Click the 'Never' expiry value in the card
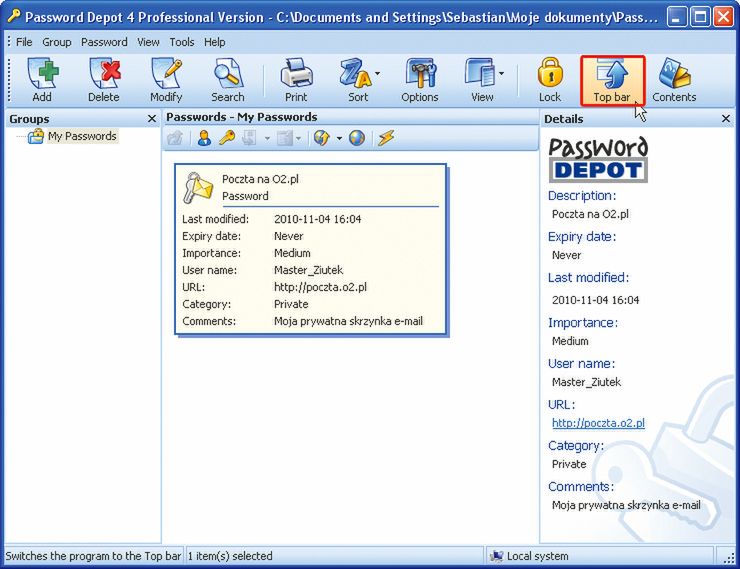The height and width of the screenshot is (569, 740). point(288,236)
